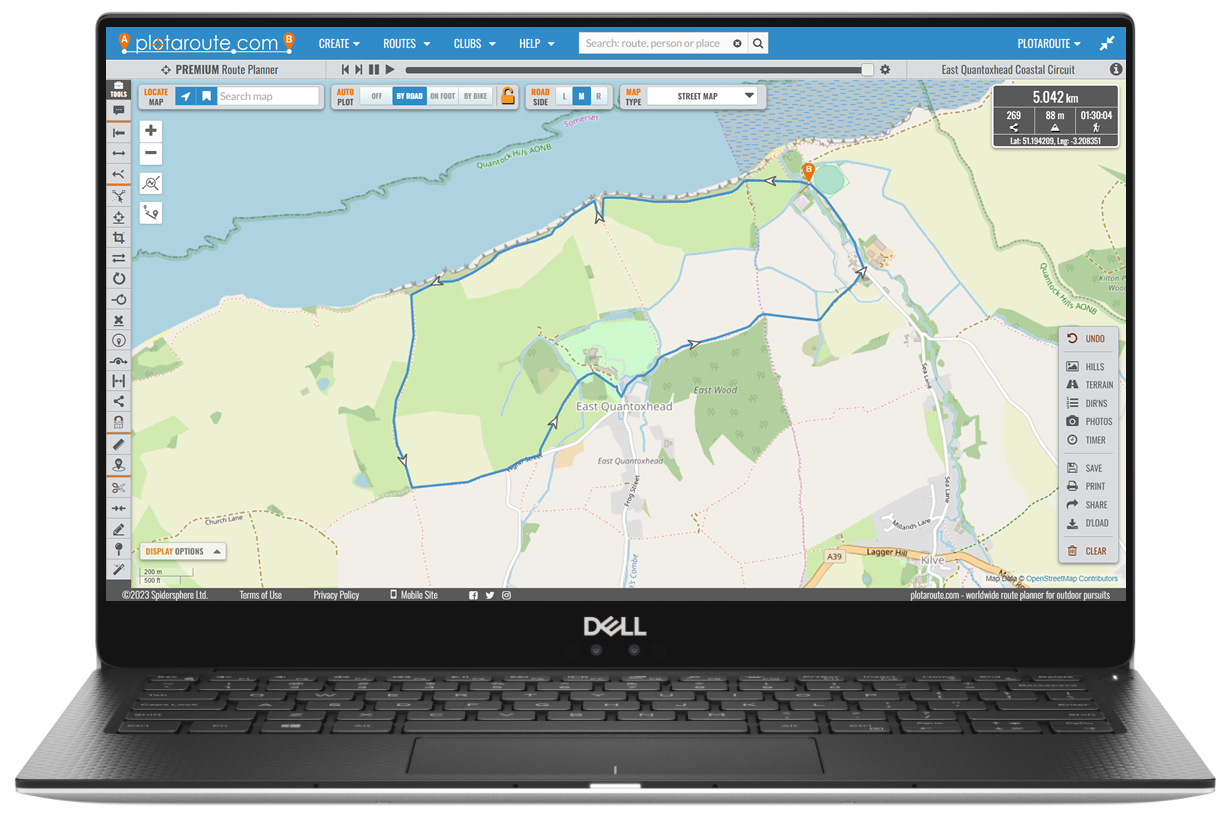Viewport: 1228px width, 821px height.
Task: Click the map zoom in plus button
Action: [x=151, y=131]
